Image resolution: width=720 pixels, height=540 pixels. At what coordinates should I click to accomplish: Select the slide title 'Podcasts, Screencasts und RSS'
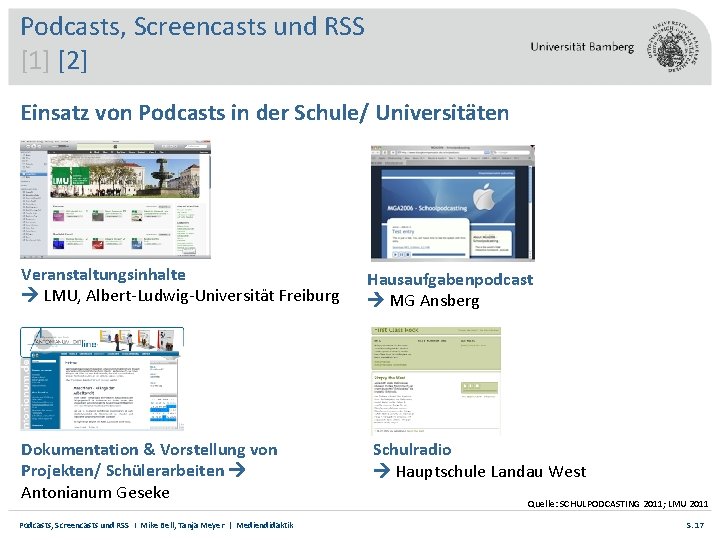click(x=192, y=26)
